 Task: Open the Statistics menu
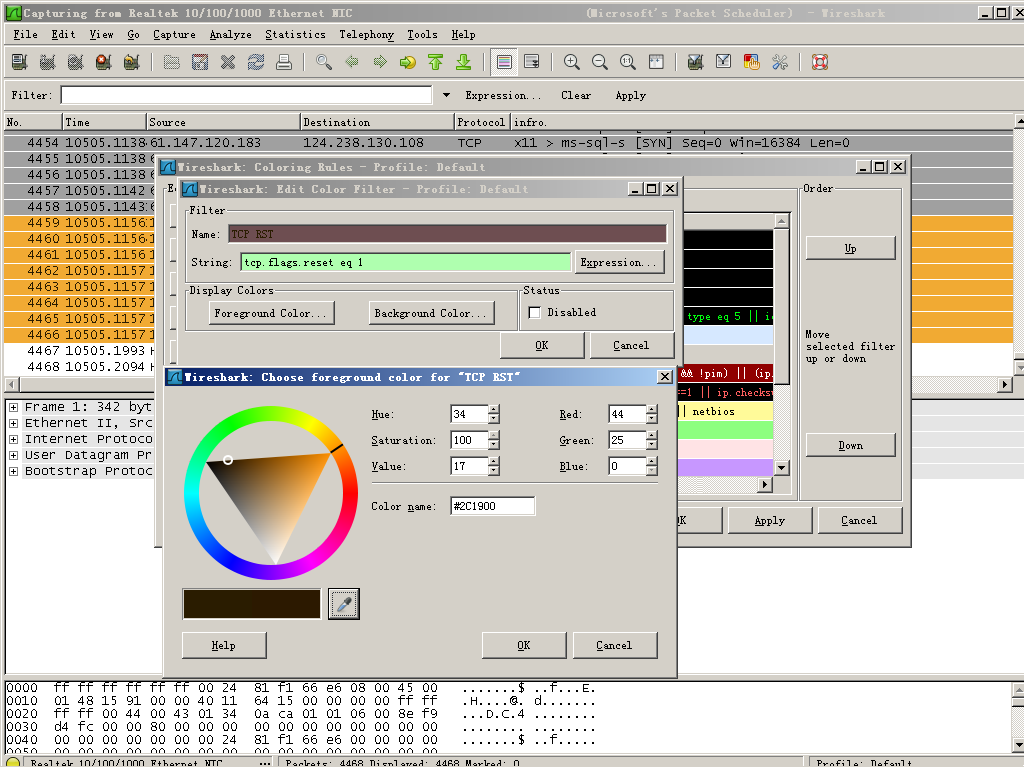(x=295, y=35)
